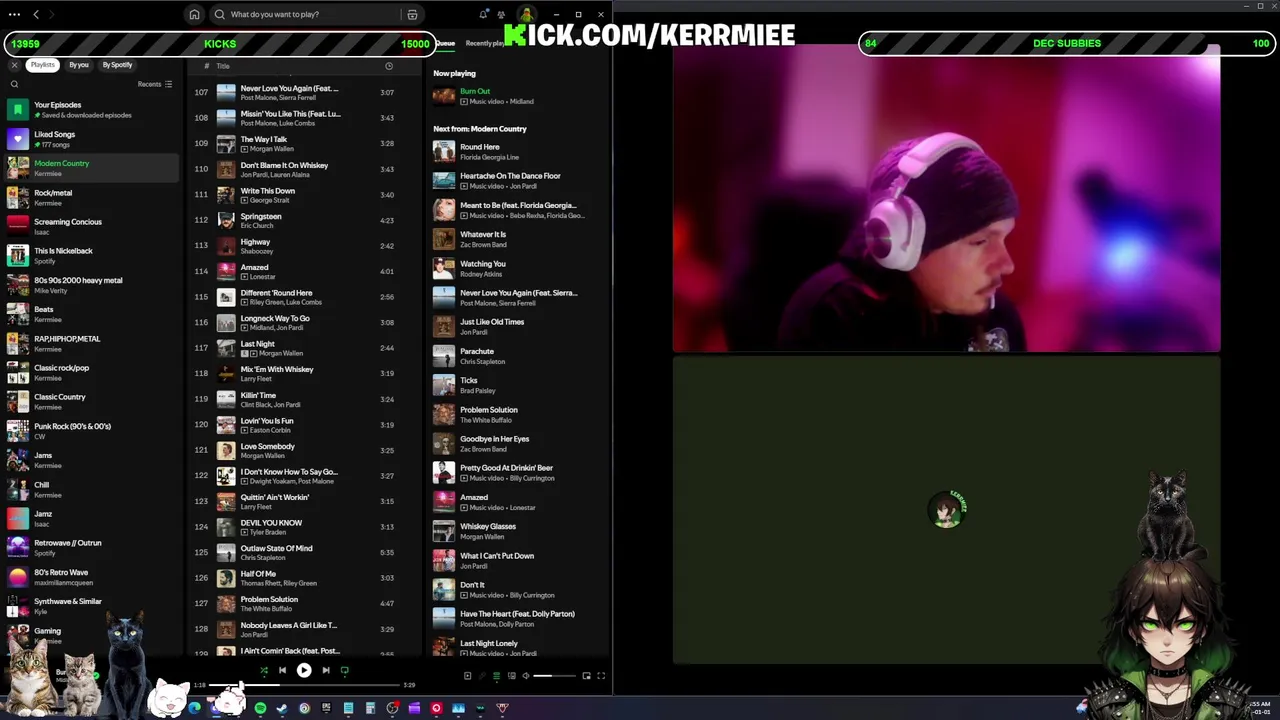Viewport: 1280px width, 720px height.
Task: Search within Your Library magnifier
Action: (x=14, y=85)
